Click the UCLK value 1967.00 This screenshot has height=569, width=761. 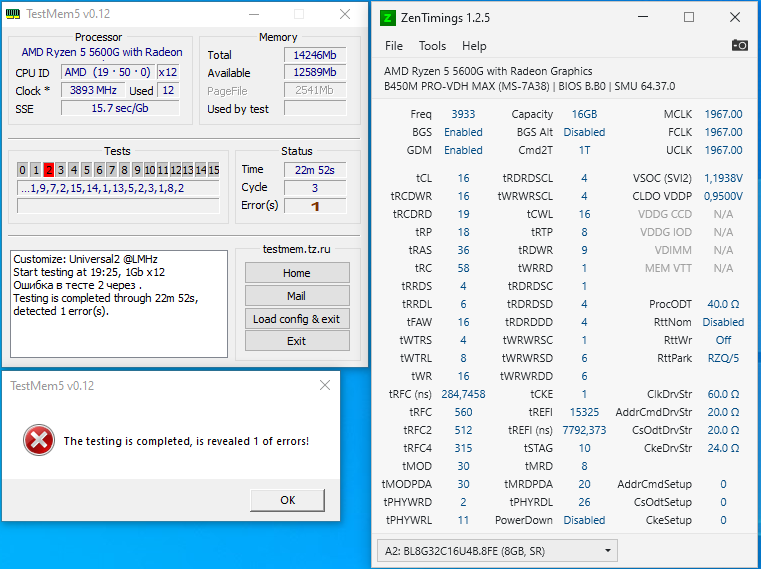[723, 150]
